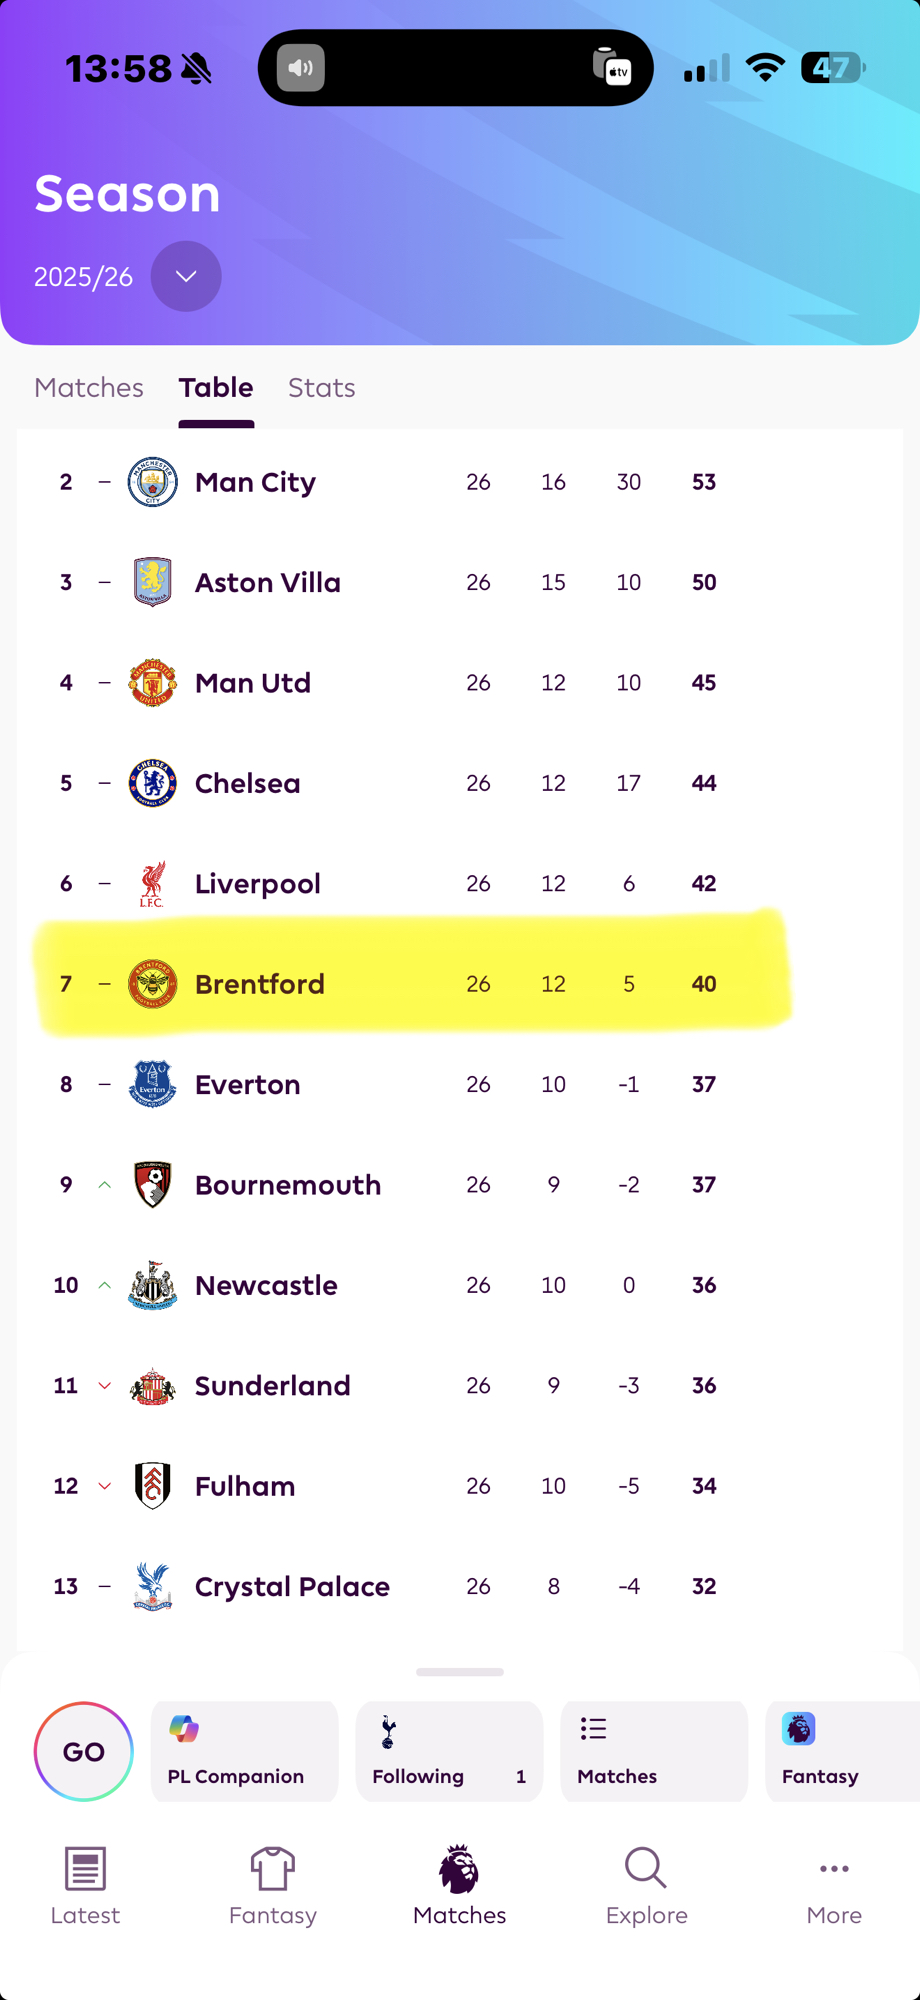Open the Crystal Palace team link
Image resolution: width=920 pixels, height=2000 pixels.
coord(292,1586)
